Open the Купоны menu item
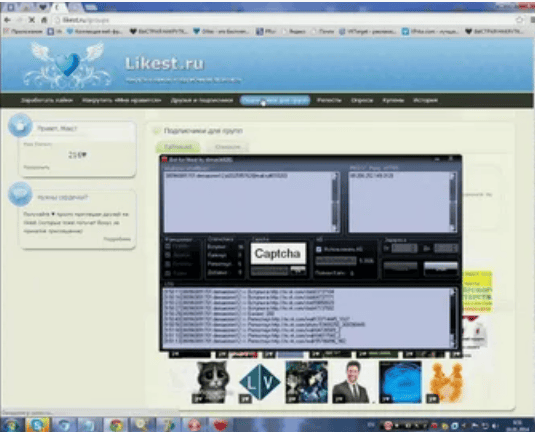The width and height of the screenshot is (535, 432). [393, 100]
